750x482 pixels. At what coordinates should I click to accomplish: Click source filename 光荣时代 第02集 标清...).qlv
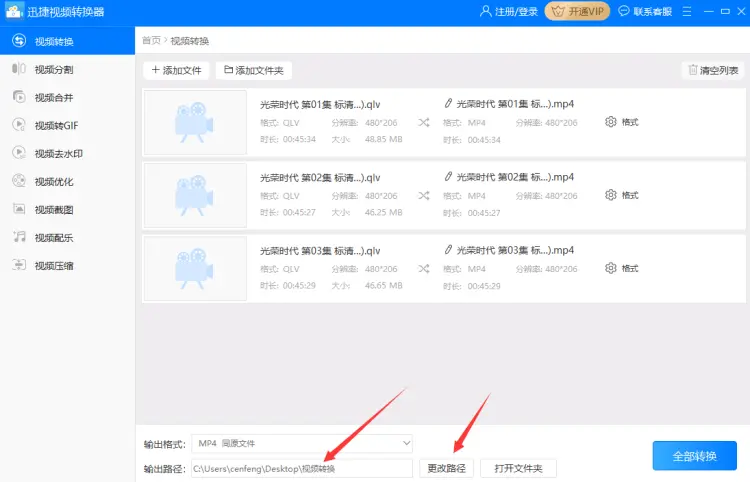click(320, 178)
